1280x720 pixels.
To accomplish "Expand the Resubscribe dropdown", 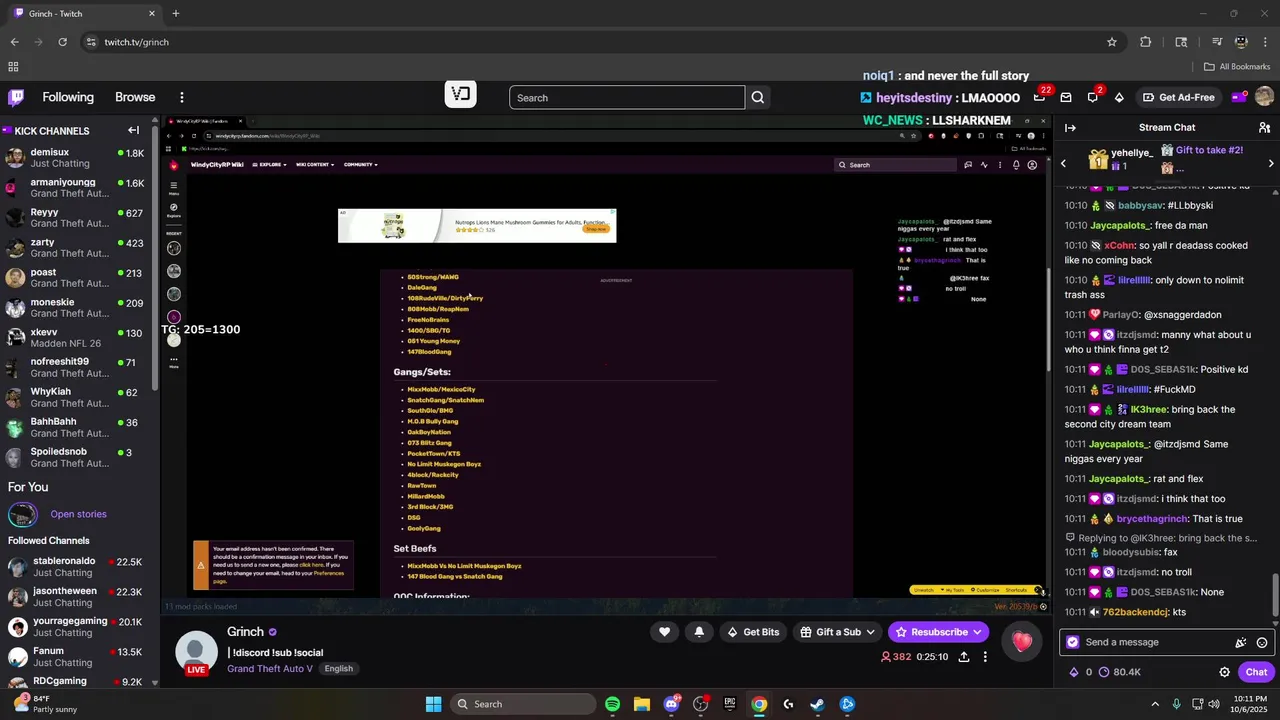I will (977, 632).
